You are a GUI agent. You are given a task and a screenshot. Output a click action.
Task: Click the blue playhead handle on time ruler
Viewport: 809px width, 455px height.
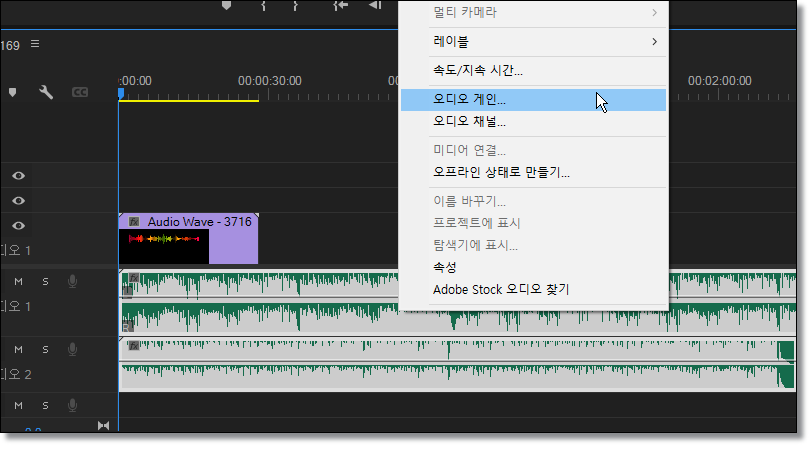click(x=121, y=93)
